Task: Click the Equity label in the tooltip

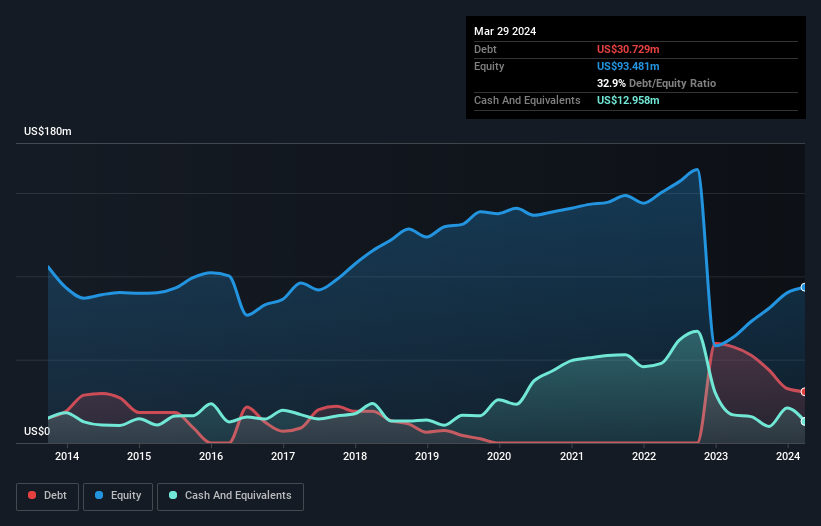Action: click(489, 66)
